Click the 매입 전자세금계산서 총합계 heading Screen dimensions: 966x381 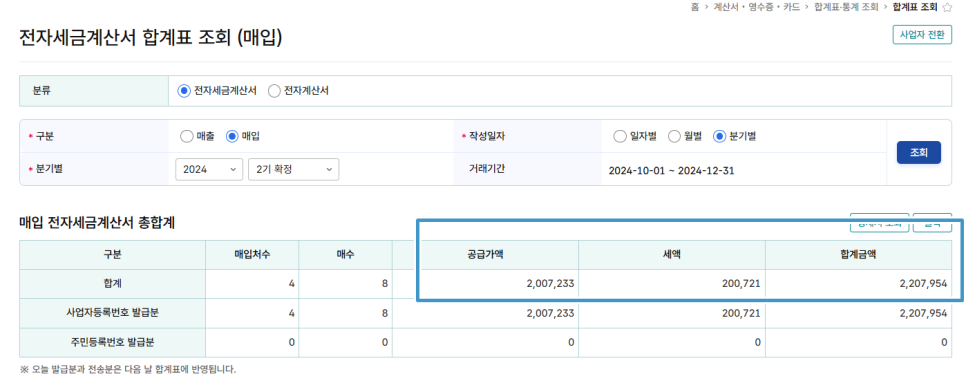point(97,223)
